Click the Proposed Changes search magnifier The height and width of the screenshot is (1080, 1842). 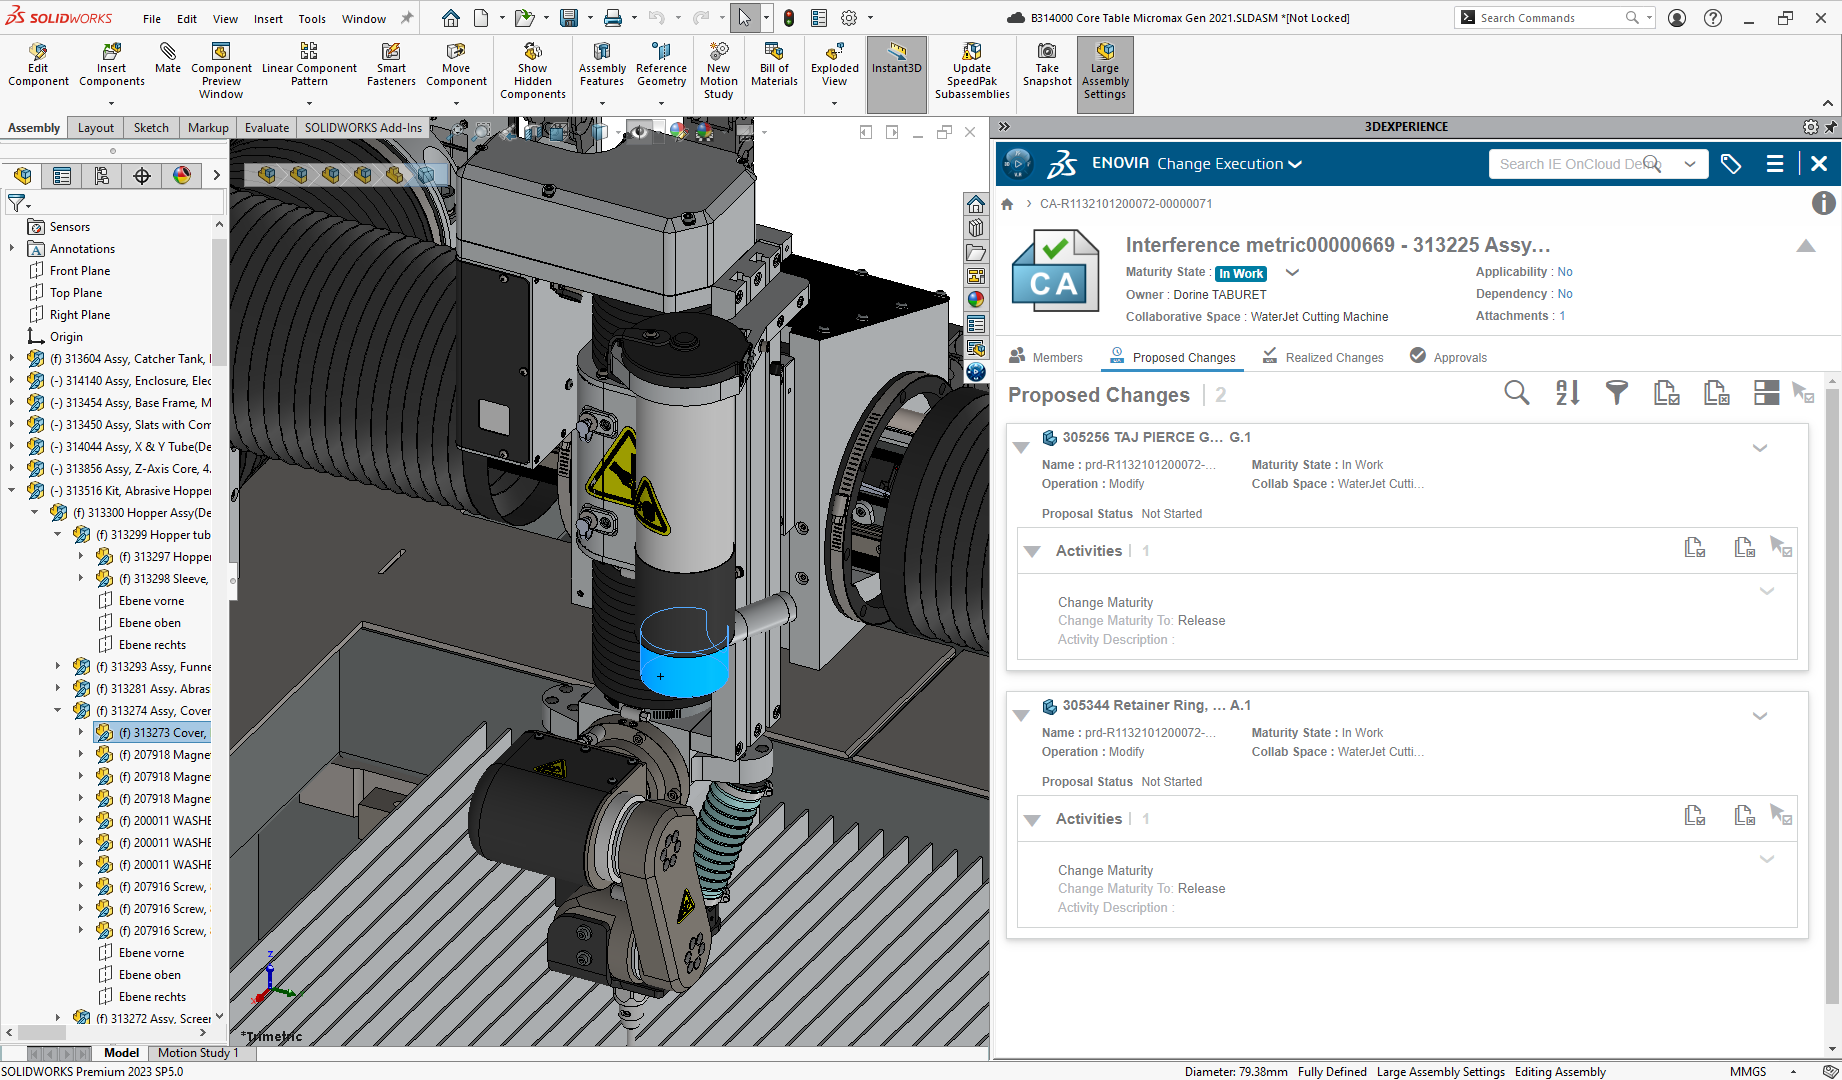1517,393
